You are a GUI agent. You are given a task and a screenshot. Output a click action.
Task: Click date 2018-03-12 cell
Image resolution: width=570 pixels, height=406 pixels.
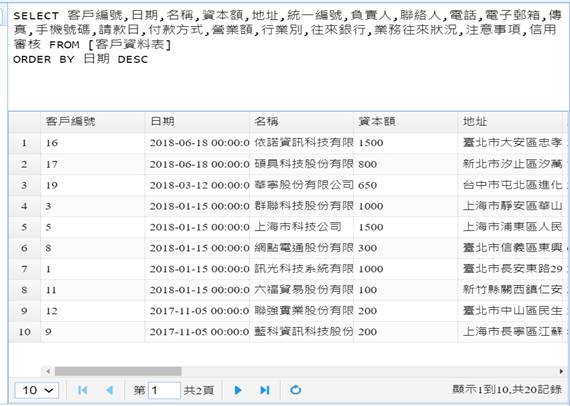(x=197, y=185)
